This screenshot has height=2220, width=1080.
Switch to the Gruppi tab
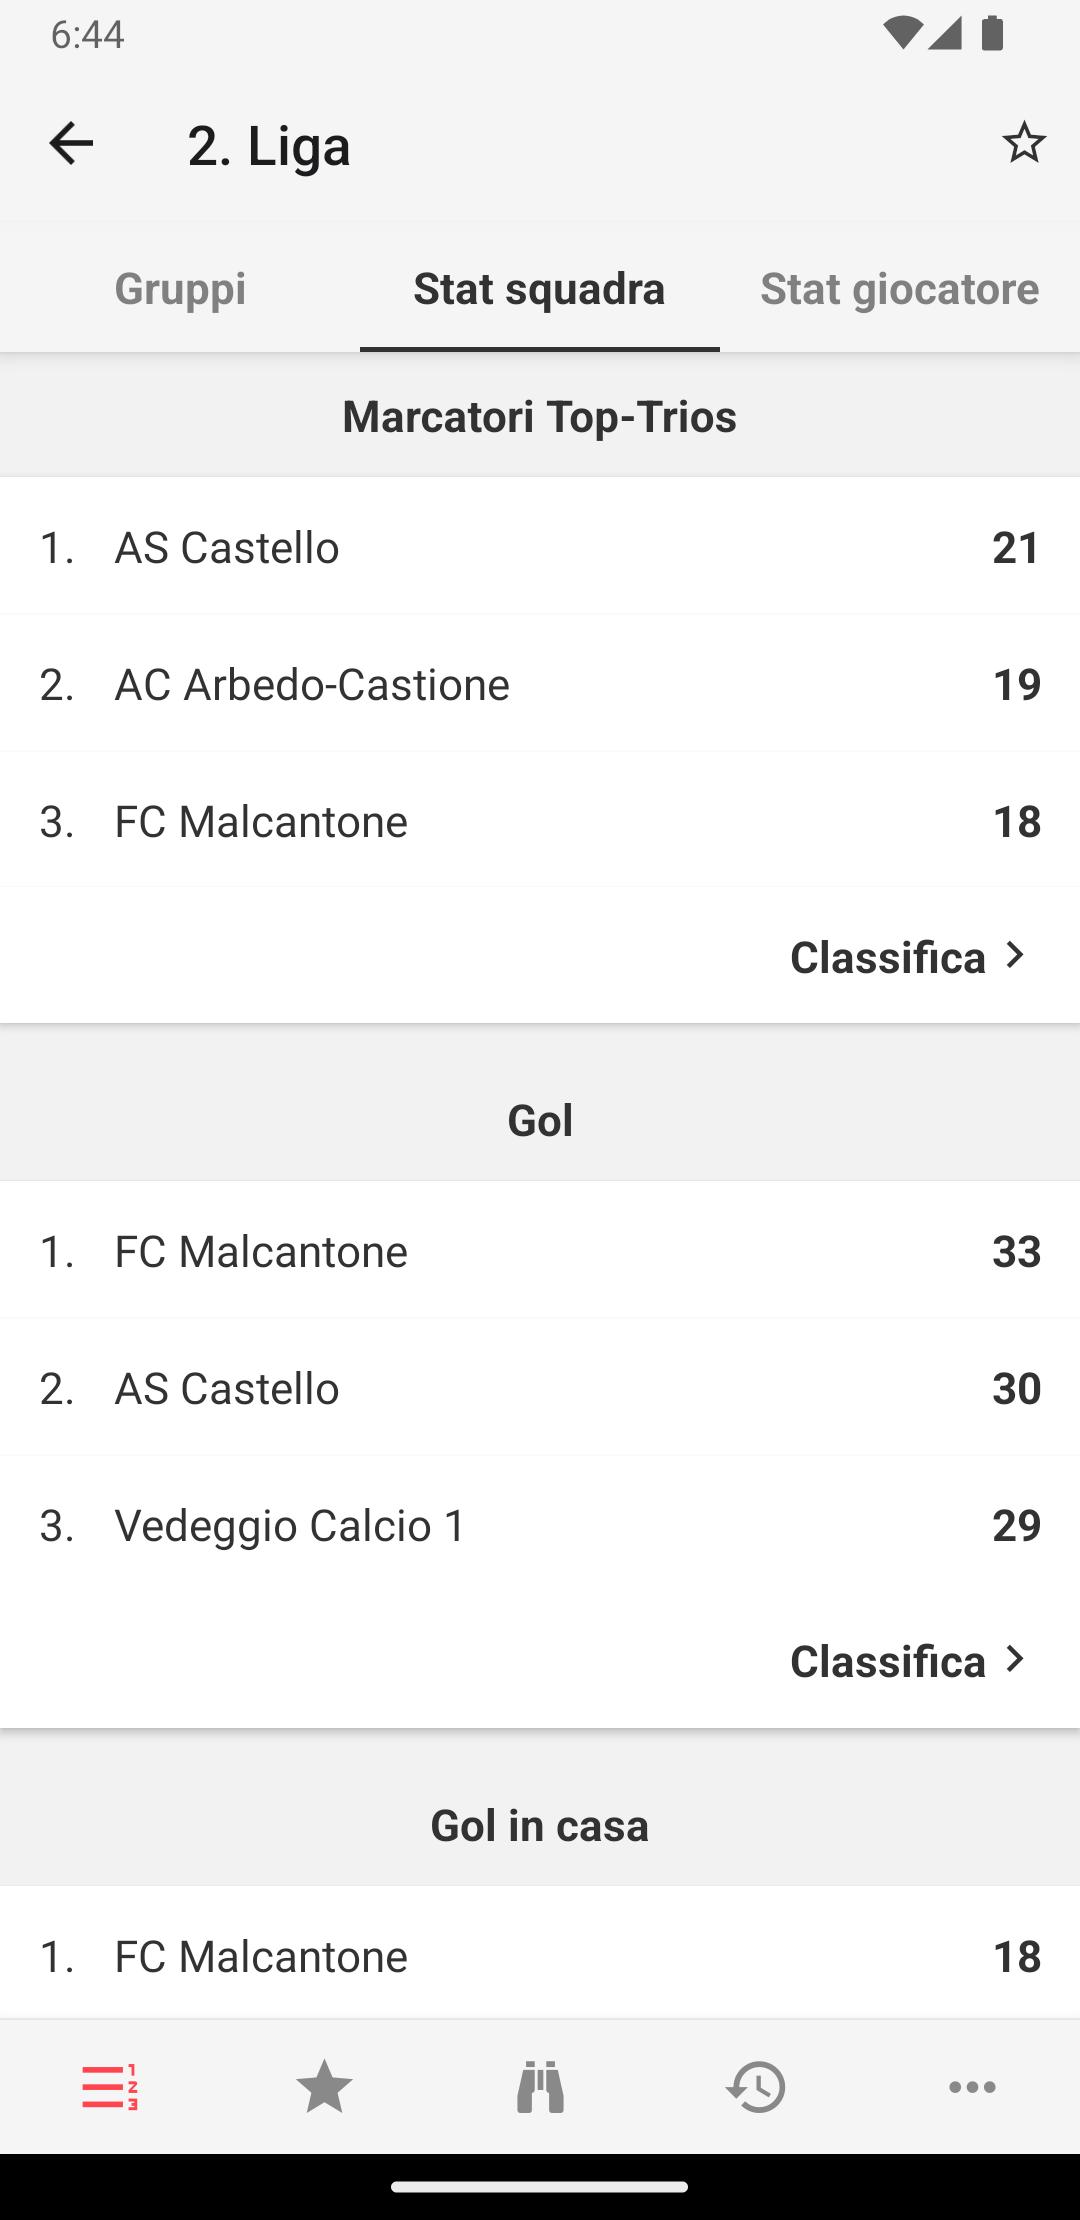coord(180,288)
